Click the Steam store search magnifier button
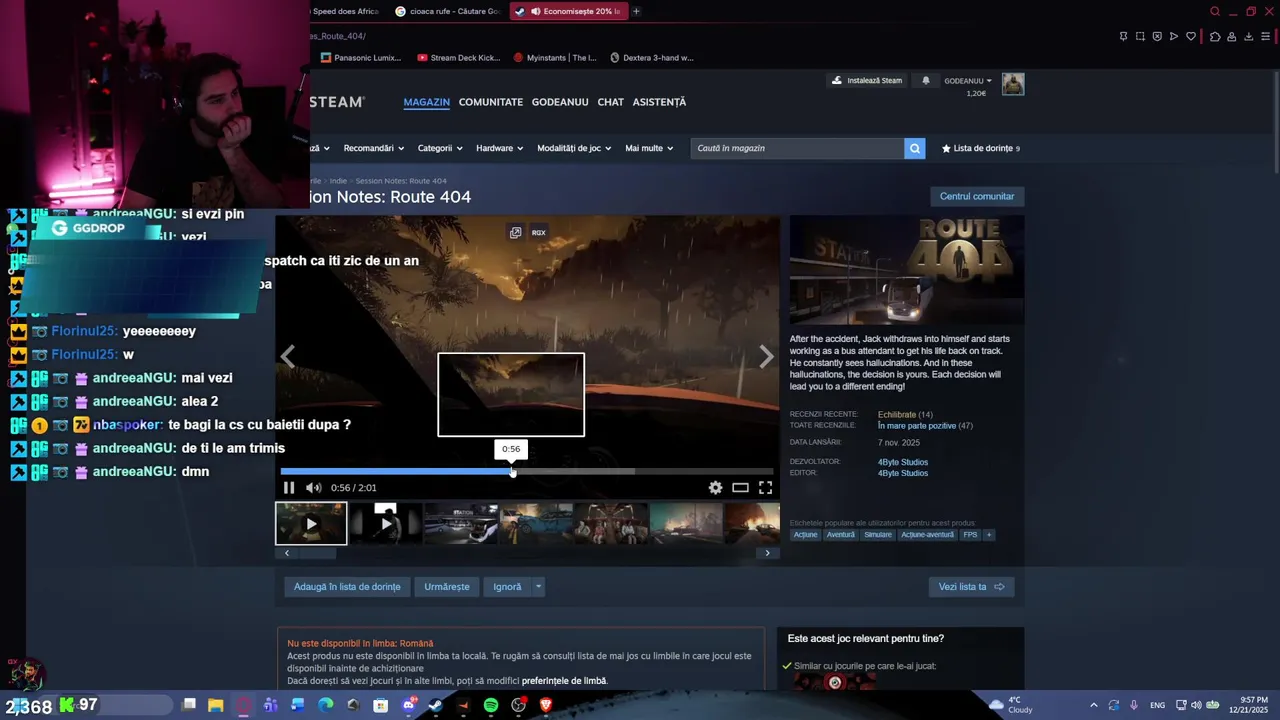Image resolution: width=1280 pixels, height=720 pixels. [914, 148]
